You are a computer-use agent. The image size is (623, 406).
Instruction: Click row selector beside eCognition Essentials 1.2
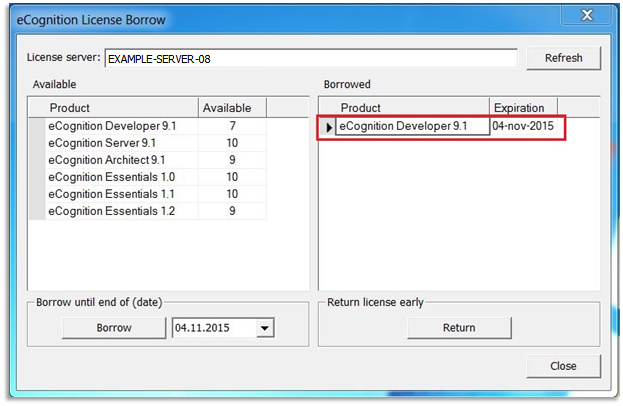tap(37, 211)
